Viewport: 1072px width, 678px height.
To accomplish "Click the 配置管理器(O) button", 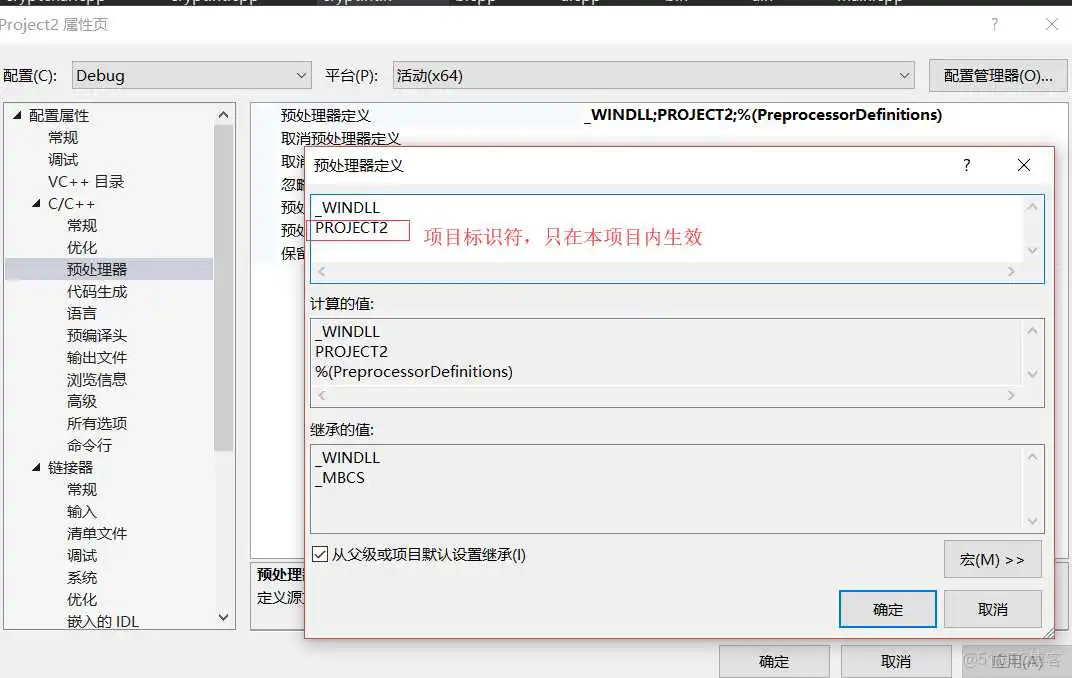I will click(998, 75).
